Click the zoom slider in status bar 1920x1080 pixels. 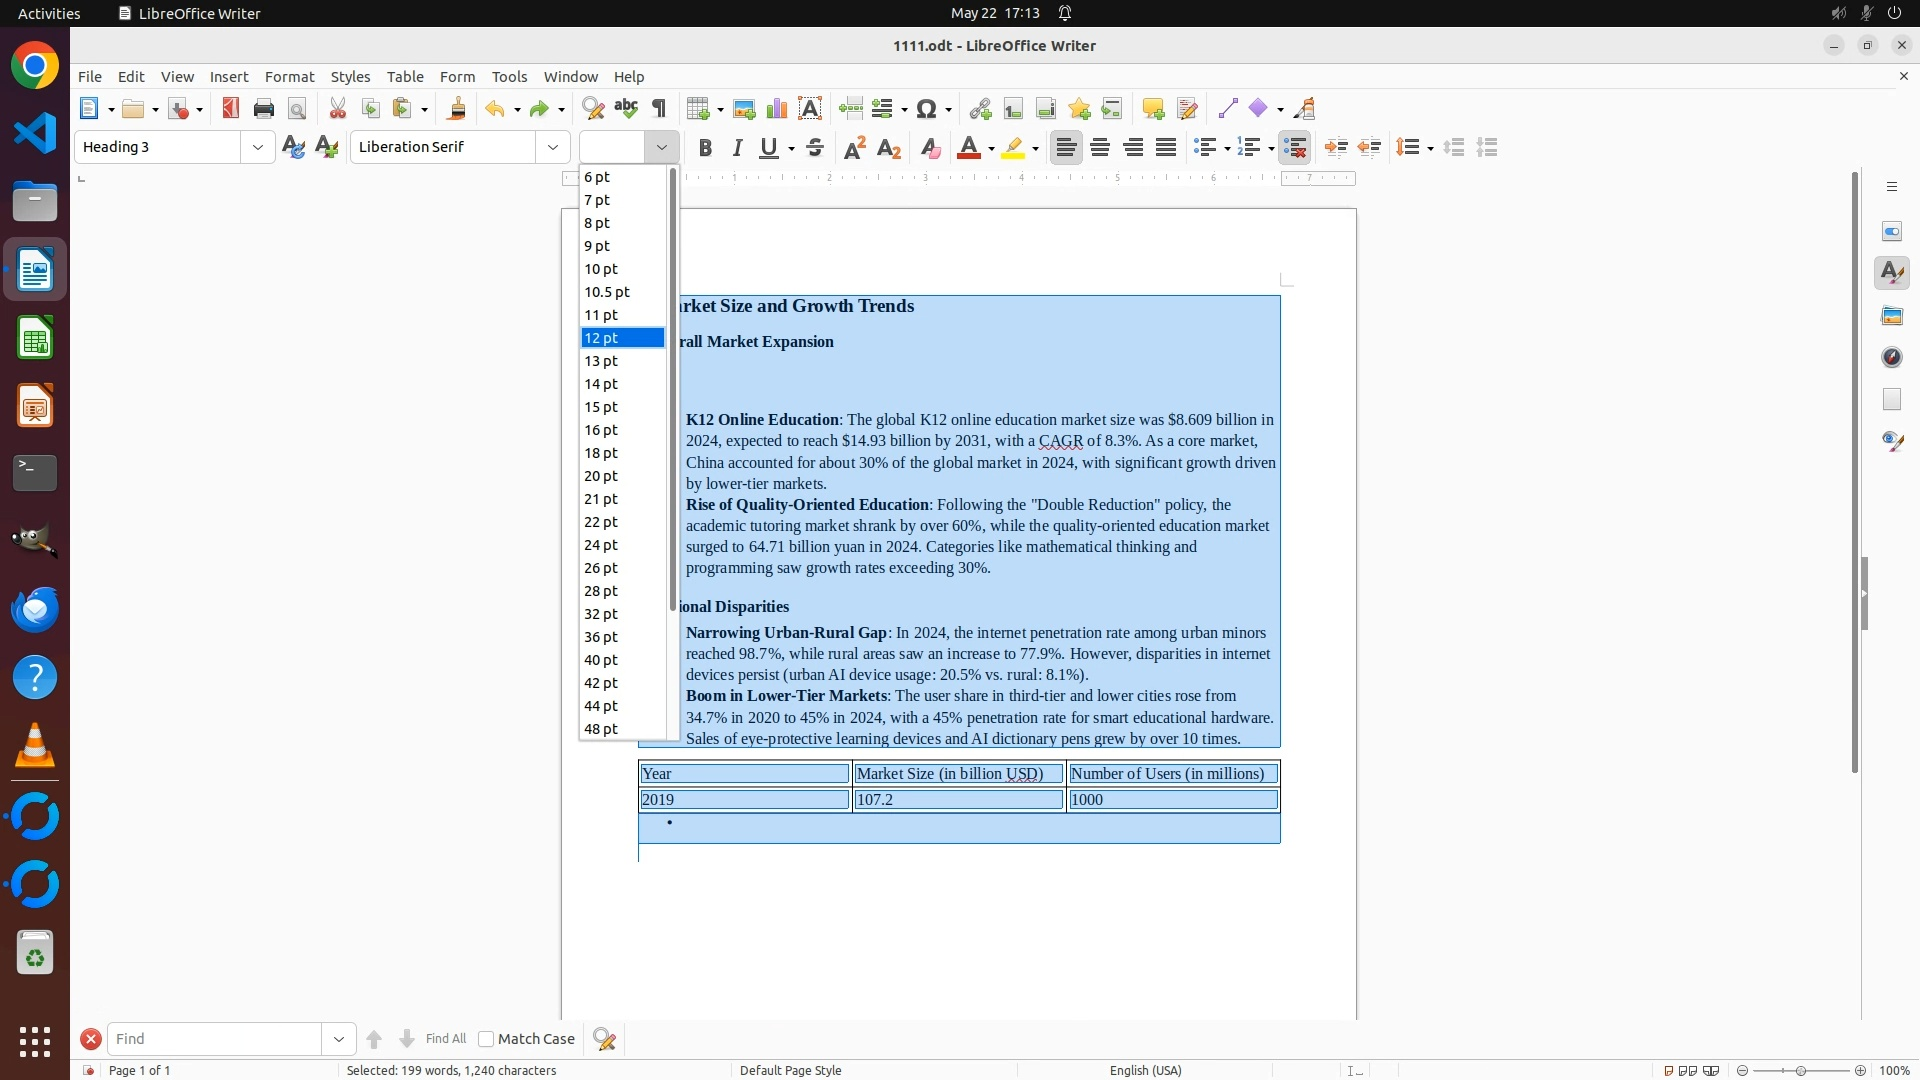[x=1801, y=1070]
